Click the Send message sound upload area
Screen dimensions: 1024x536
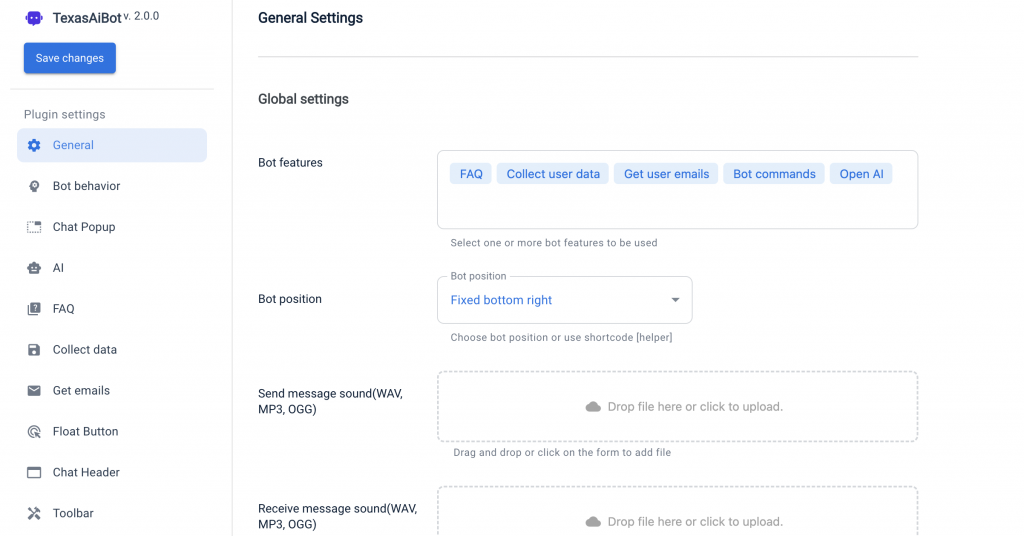(677, 407)
